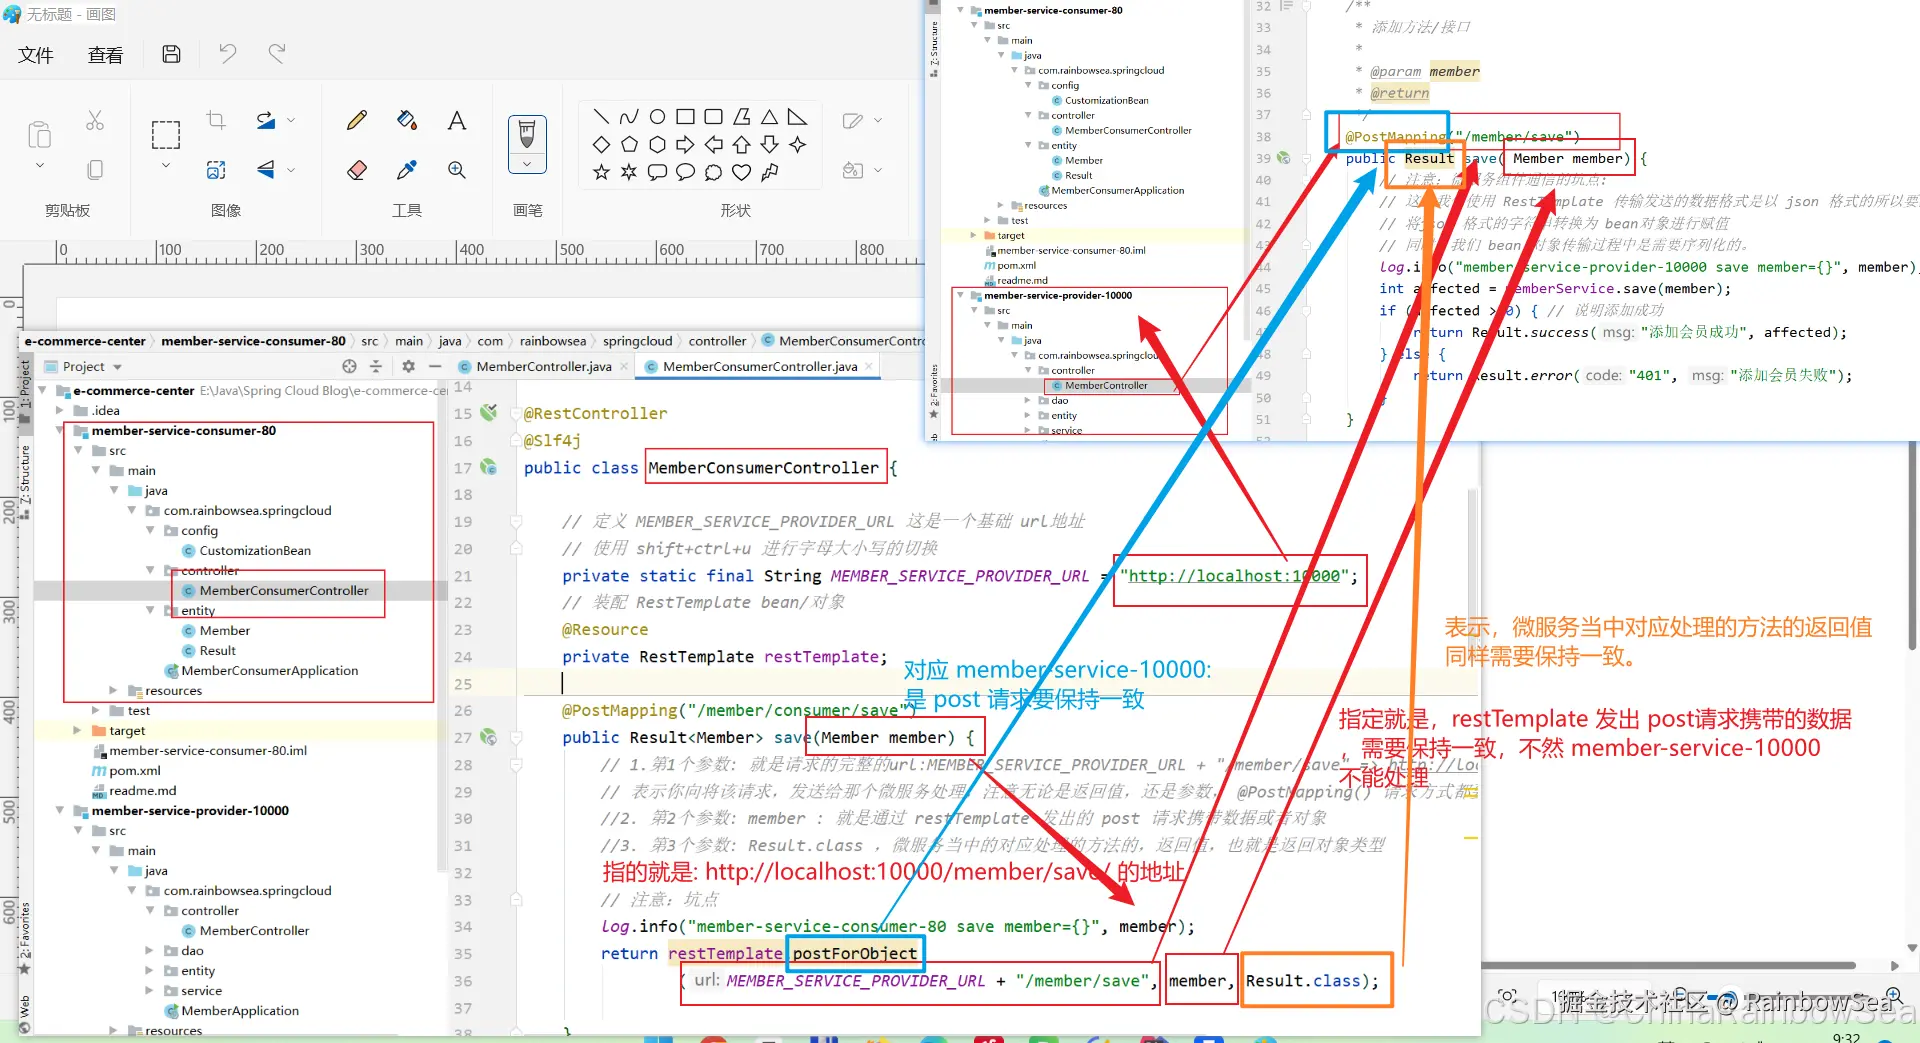Pick the pentagon shape

click(x=629, y=145)
